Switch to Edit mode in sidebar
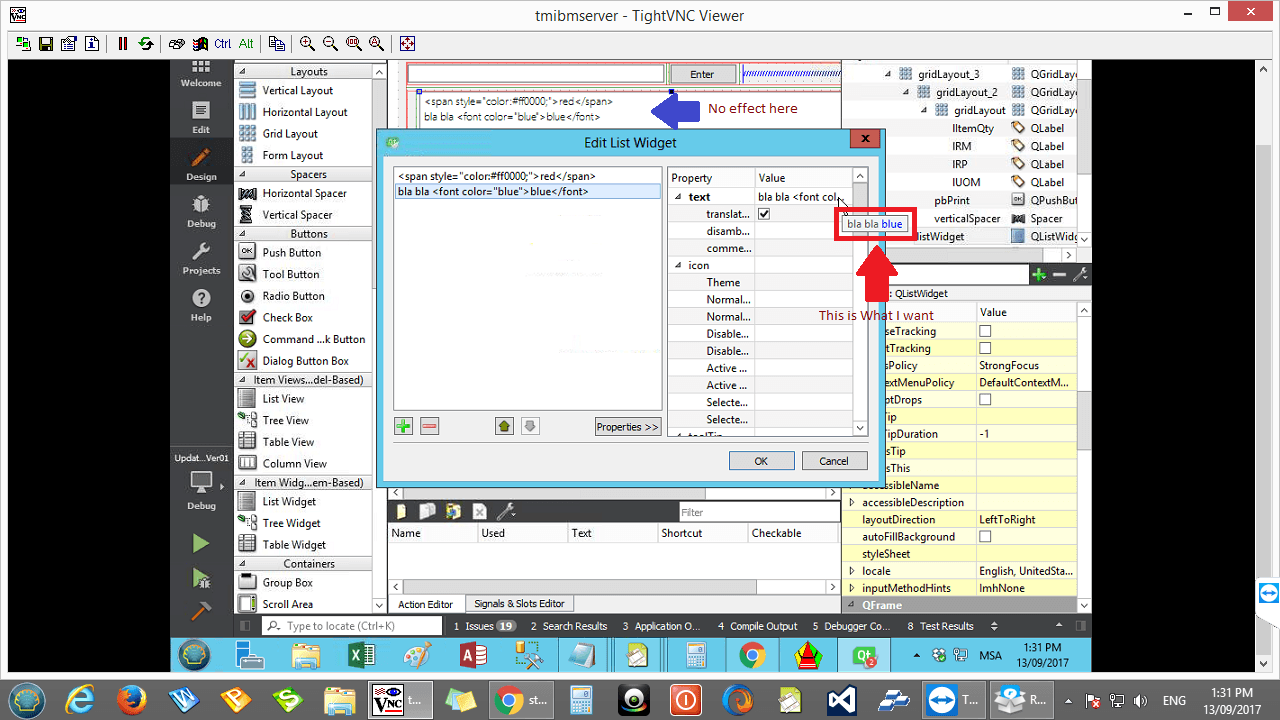The height and width of the screenshot is (720, 1280). click(x=201, y=116)
